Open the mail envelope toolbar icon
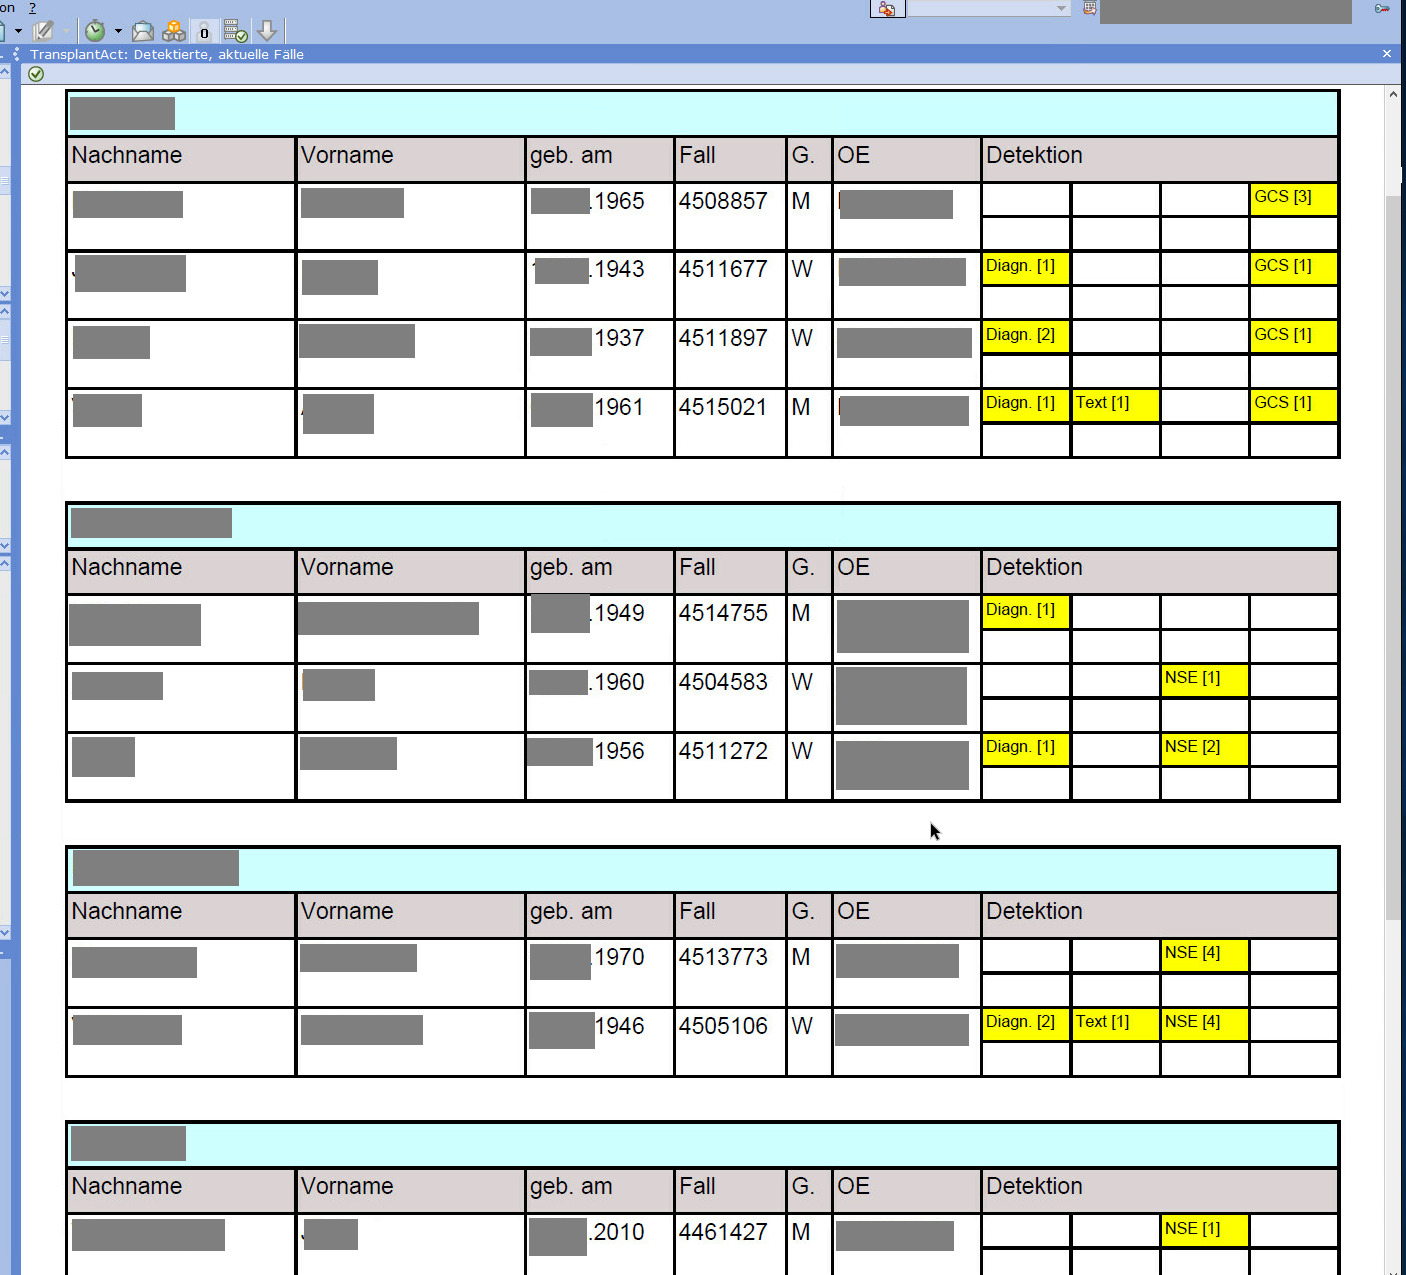The image size is (1406, 1275). (x=143, y=32)
